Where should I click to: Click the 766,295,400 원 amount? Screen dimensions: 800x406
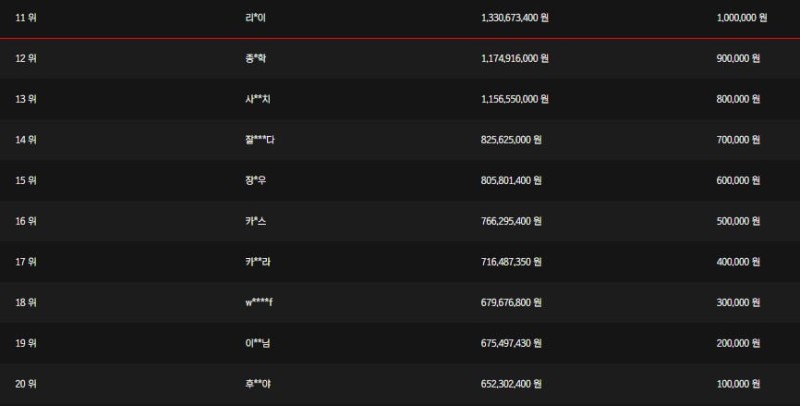click(511, 221)
